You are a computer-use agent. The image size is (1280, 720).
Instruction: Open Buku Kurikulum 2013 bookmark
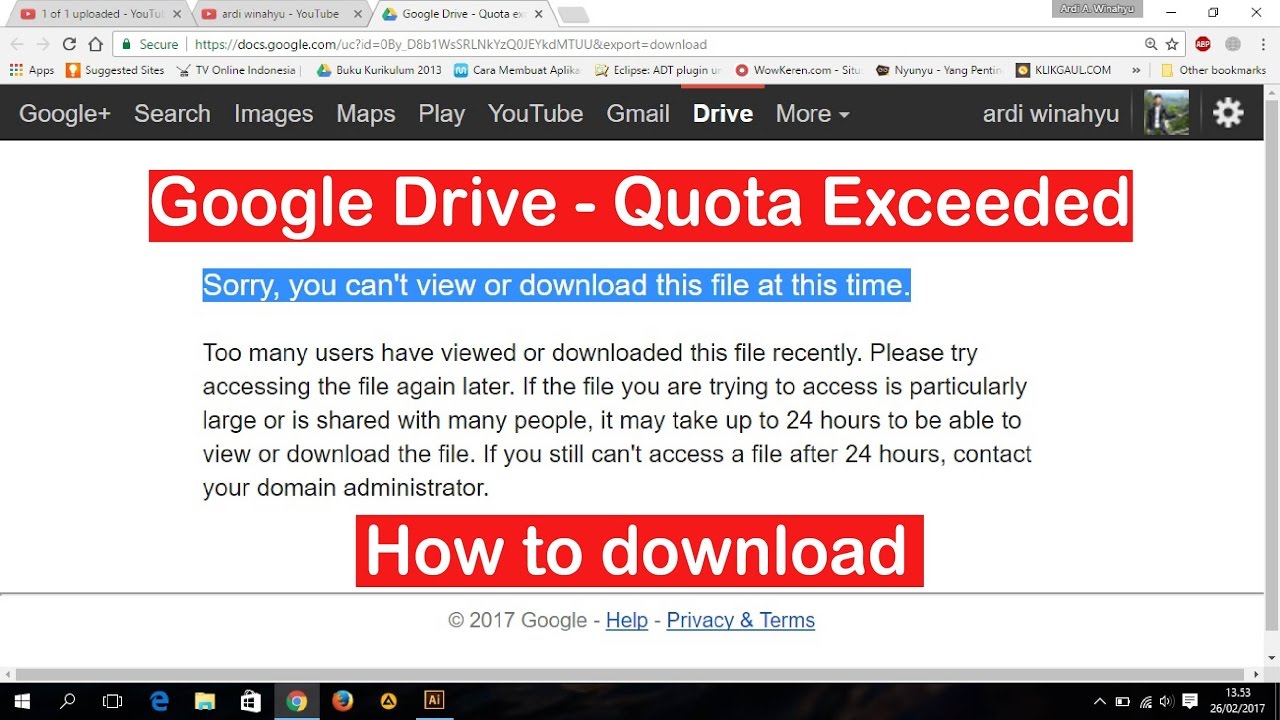pos(379,70)
